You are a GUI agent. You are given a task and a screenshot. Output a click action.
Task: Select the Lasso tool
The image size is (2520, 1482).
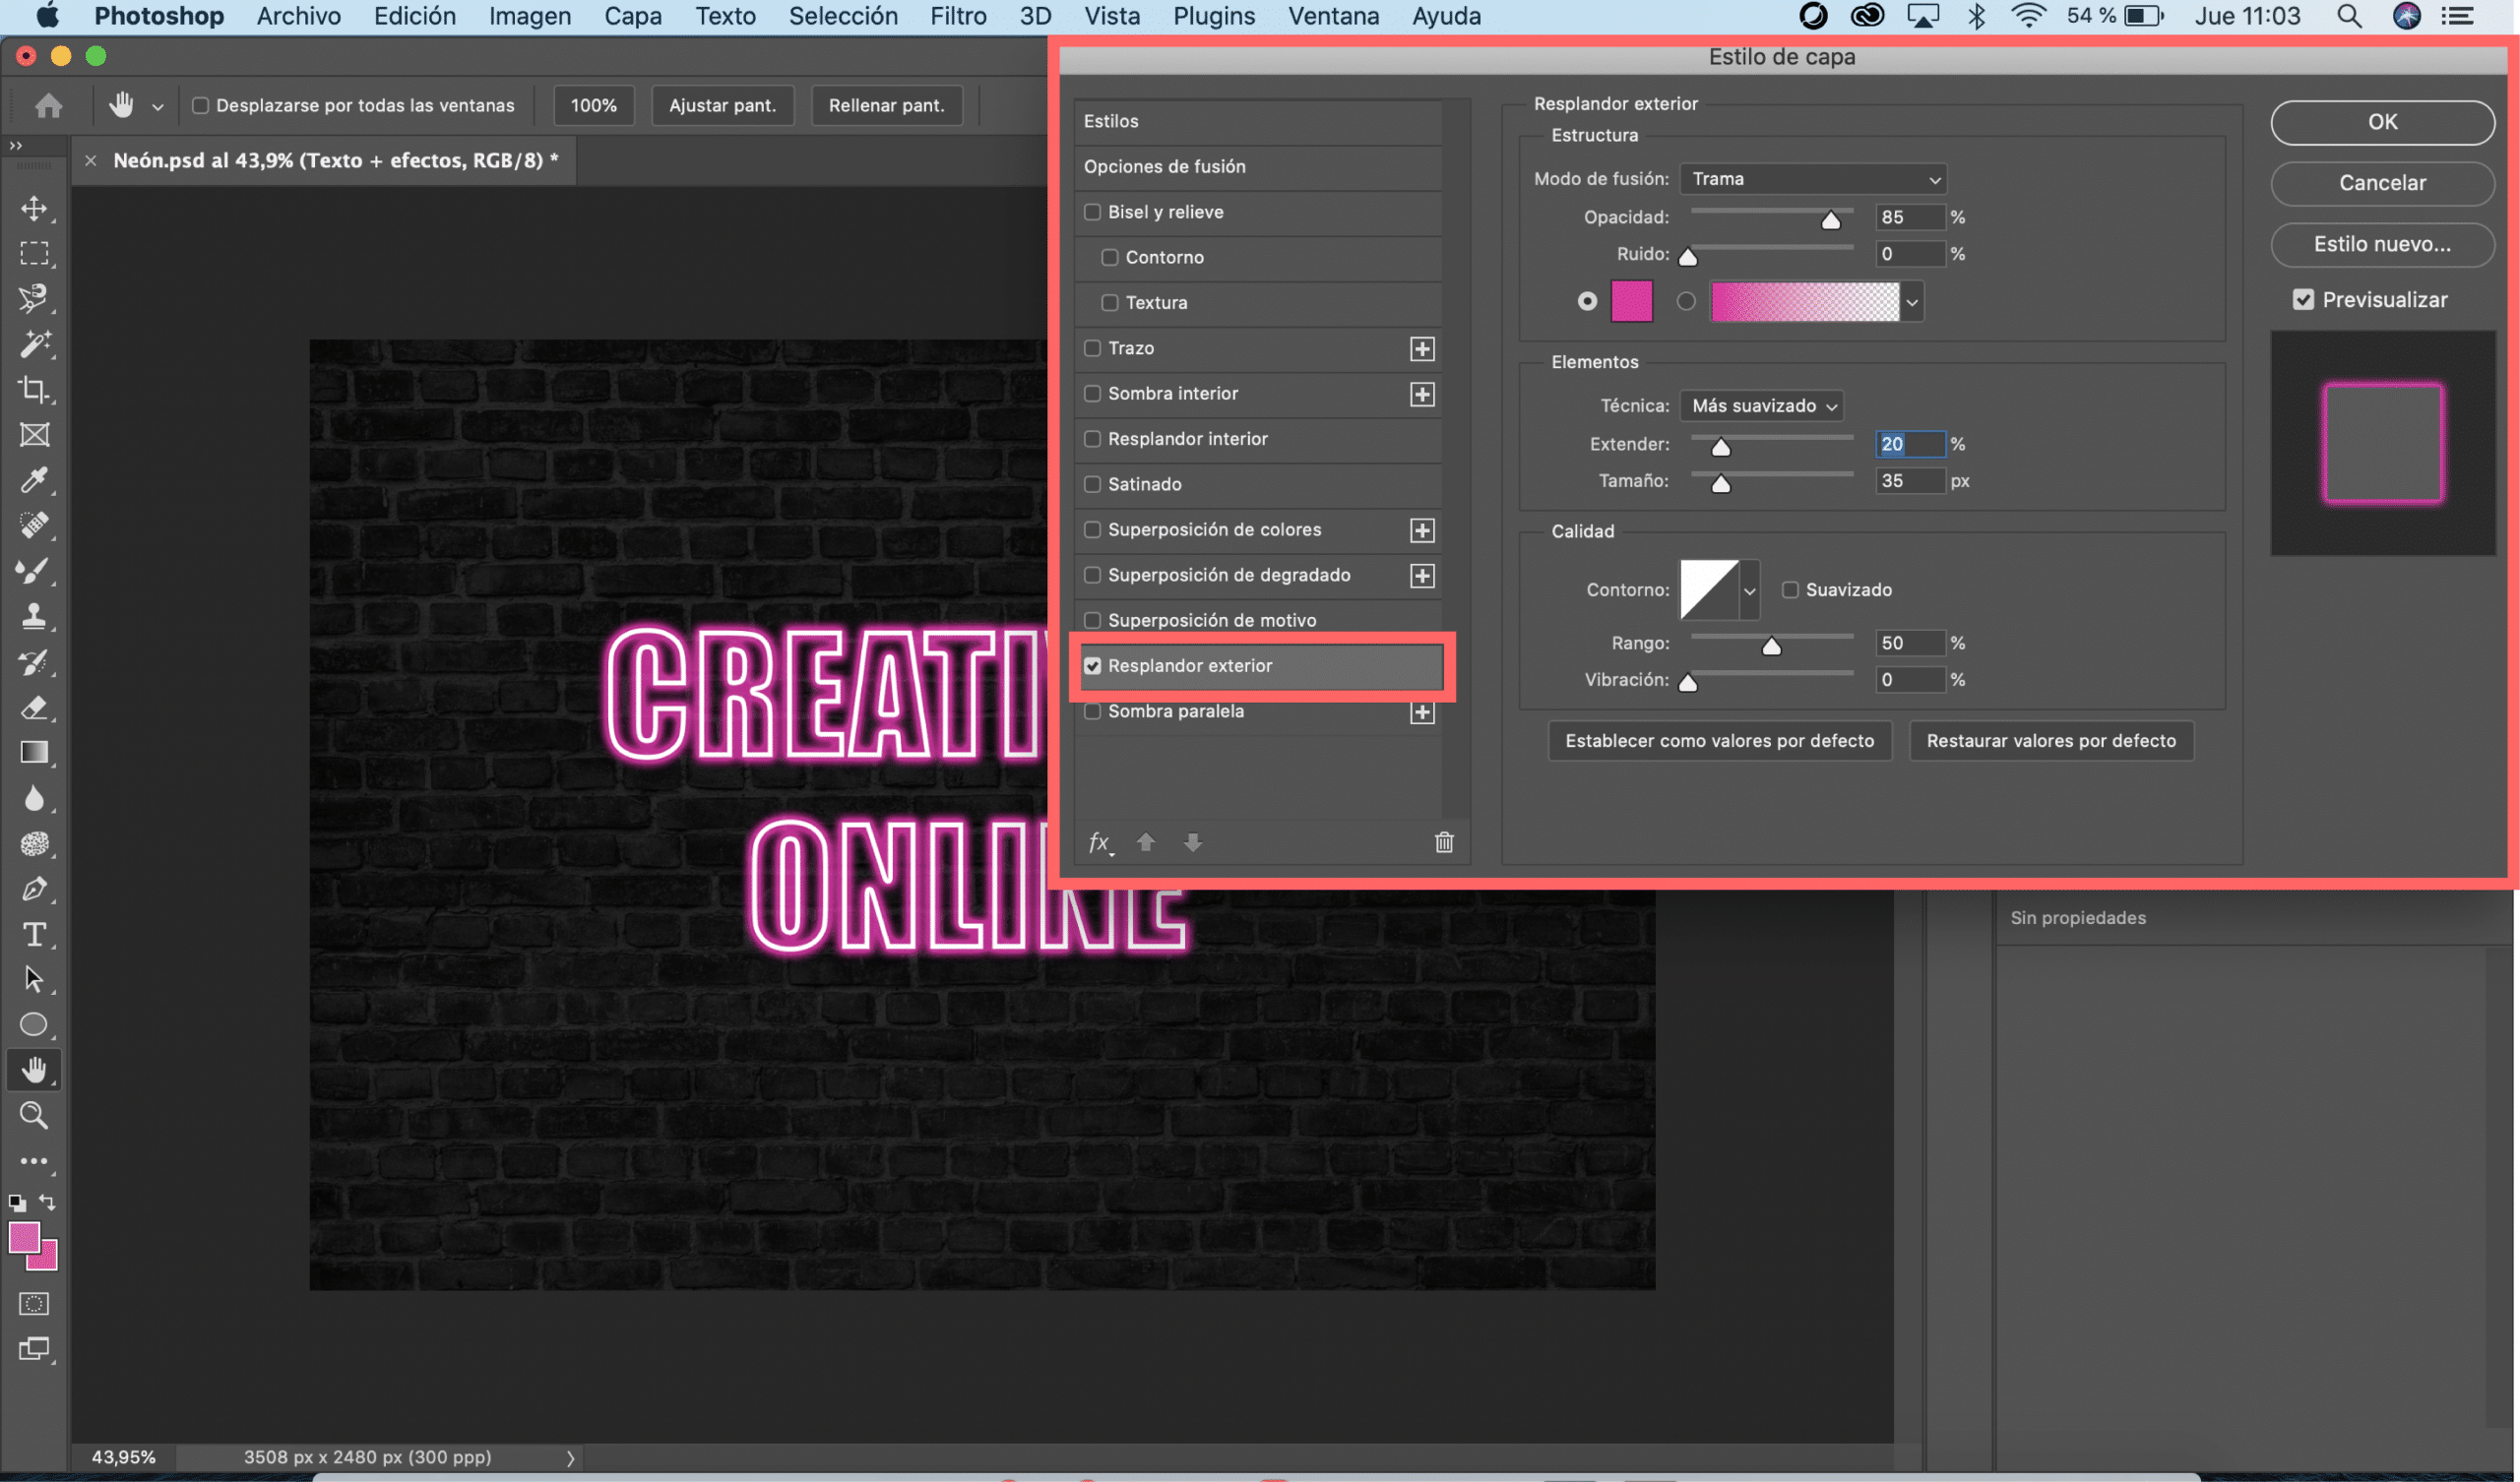34,298
